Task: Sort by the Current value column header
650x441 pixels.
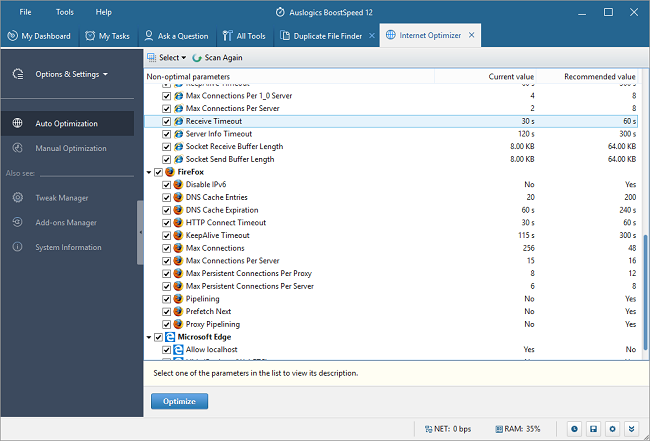Action: 485,77
